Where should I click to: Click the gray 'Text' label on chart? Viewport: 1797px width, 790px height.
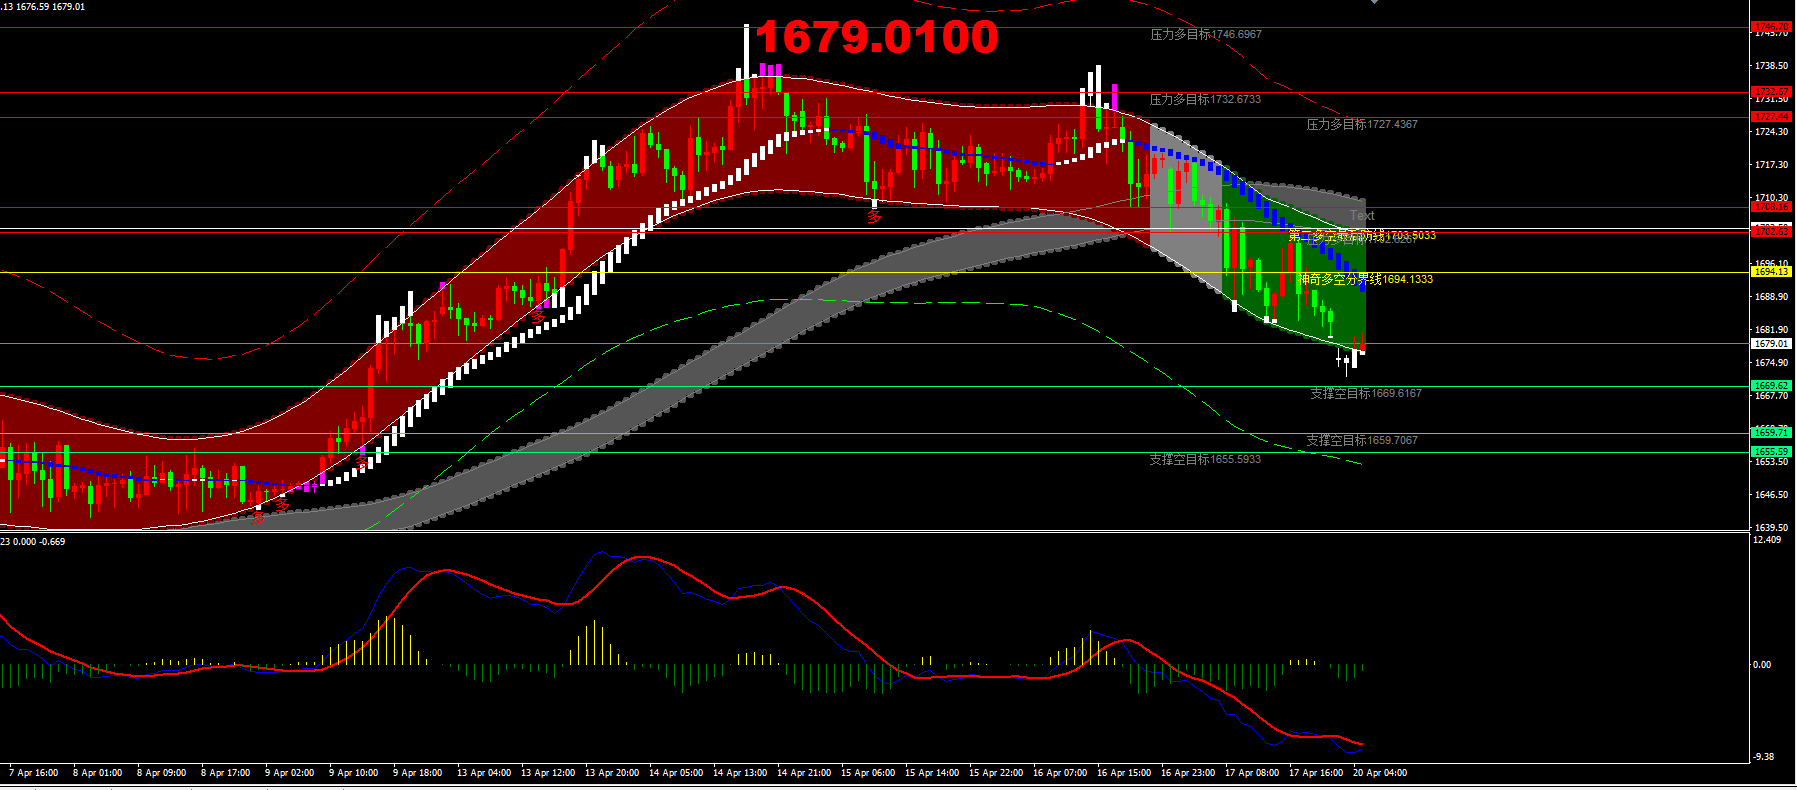[x=1362, y=215]
